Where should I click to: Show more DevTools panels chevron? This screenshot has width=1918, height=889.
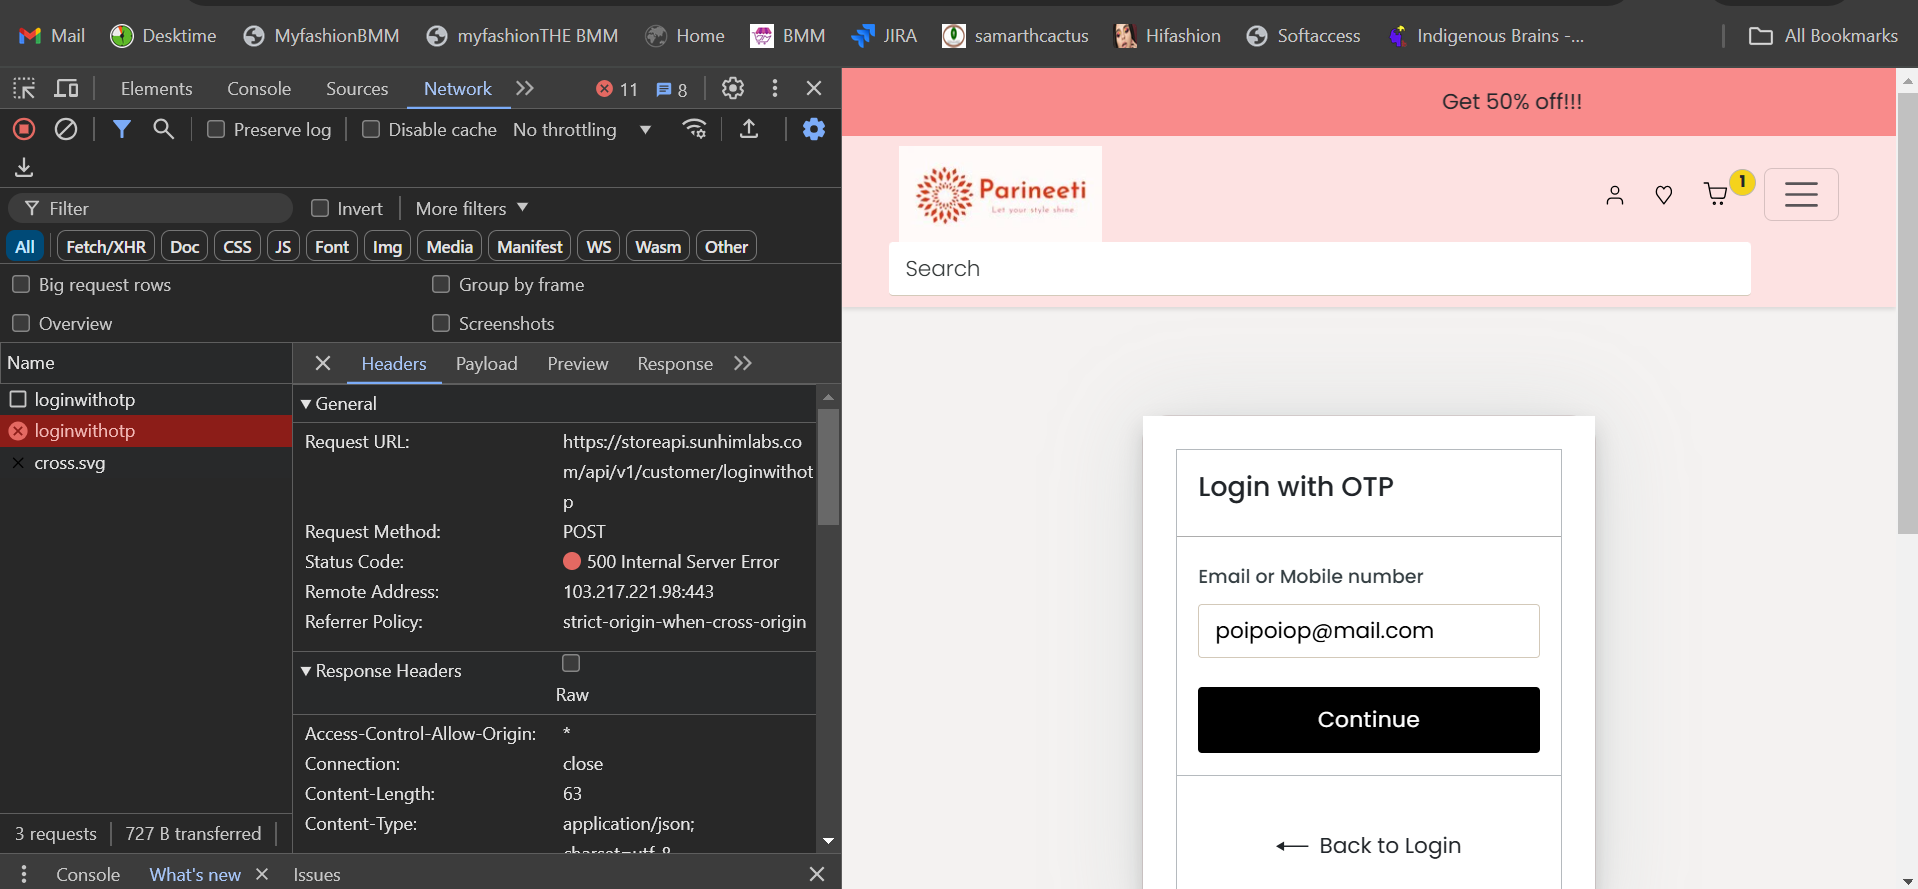click(x=525, y=88)
